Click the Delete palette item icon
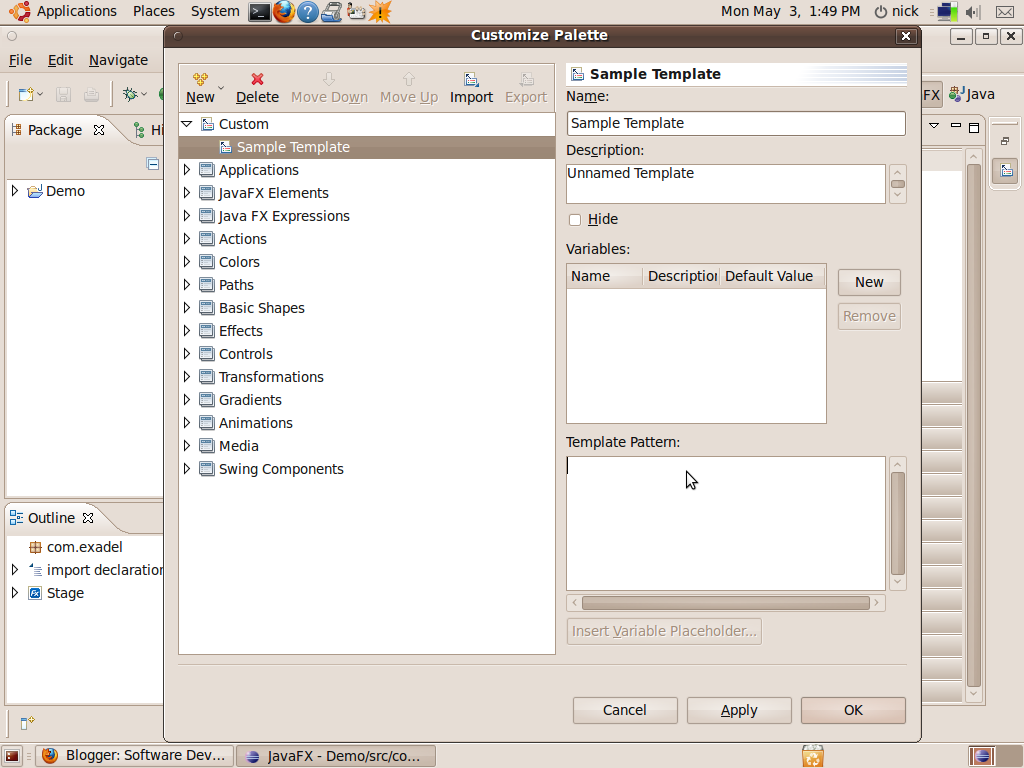1024x768 pixels. tap(257, 78)
